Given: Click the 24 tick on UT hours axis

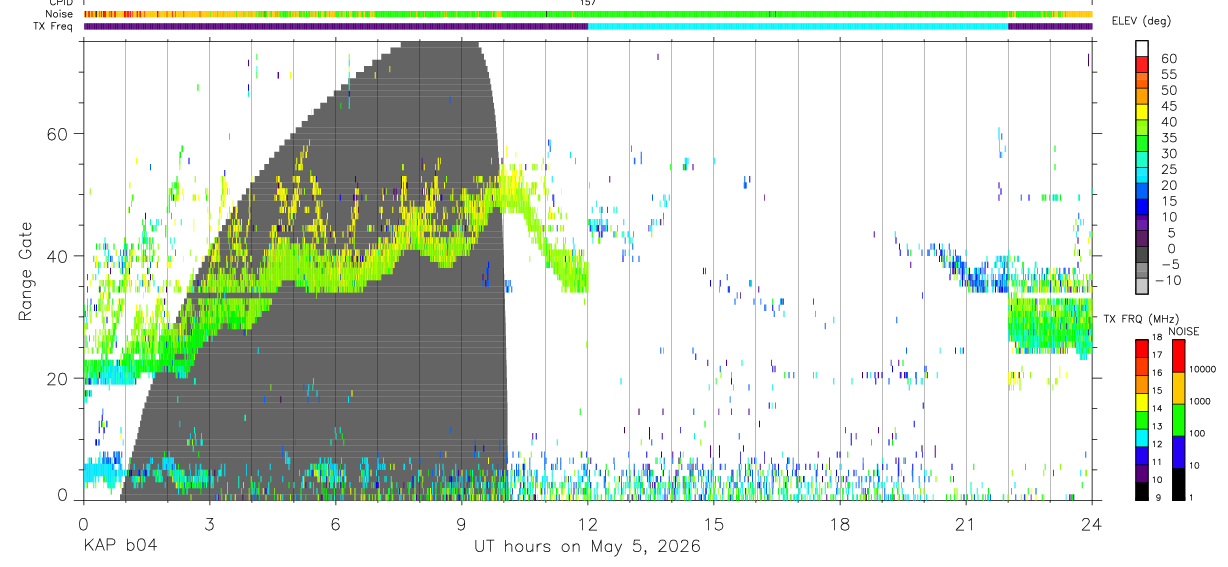Looking at the screenshot, I should 1091,524.
